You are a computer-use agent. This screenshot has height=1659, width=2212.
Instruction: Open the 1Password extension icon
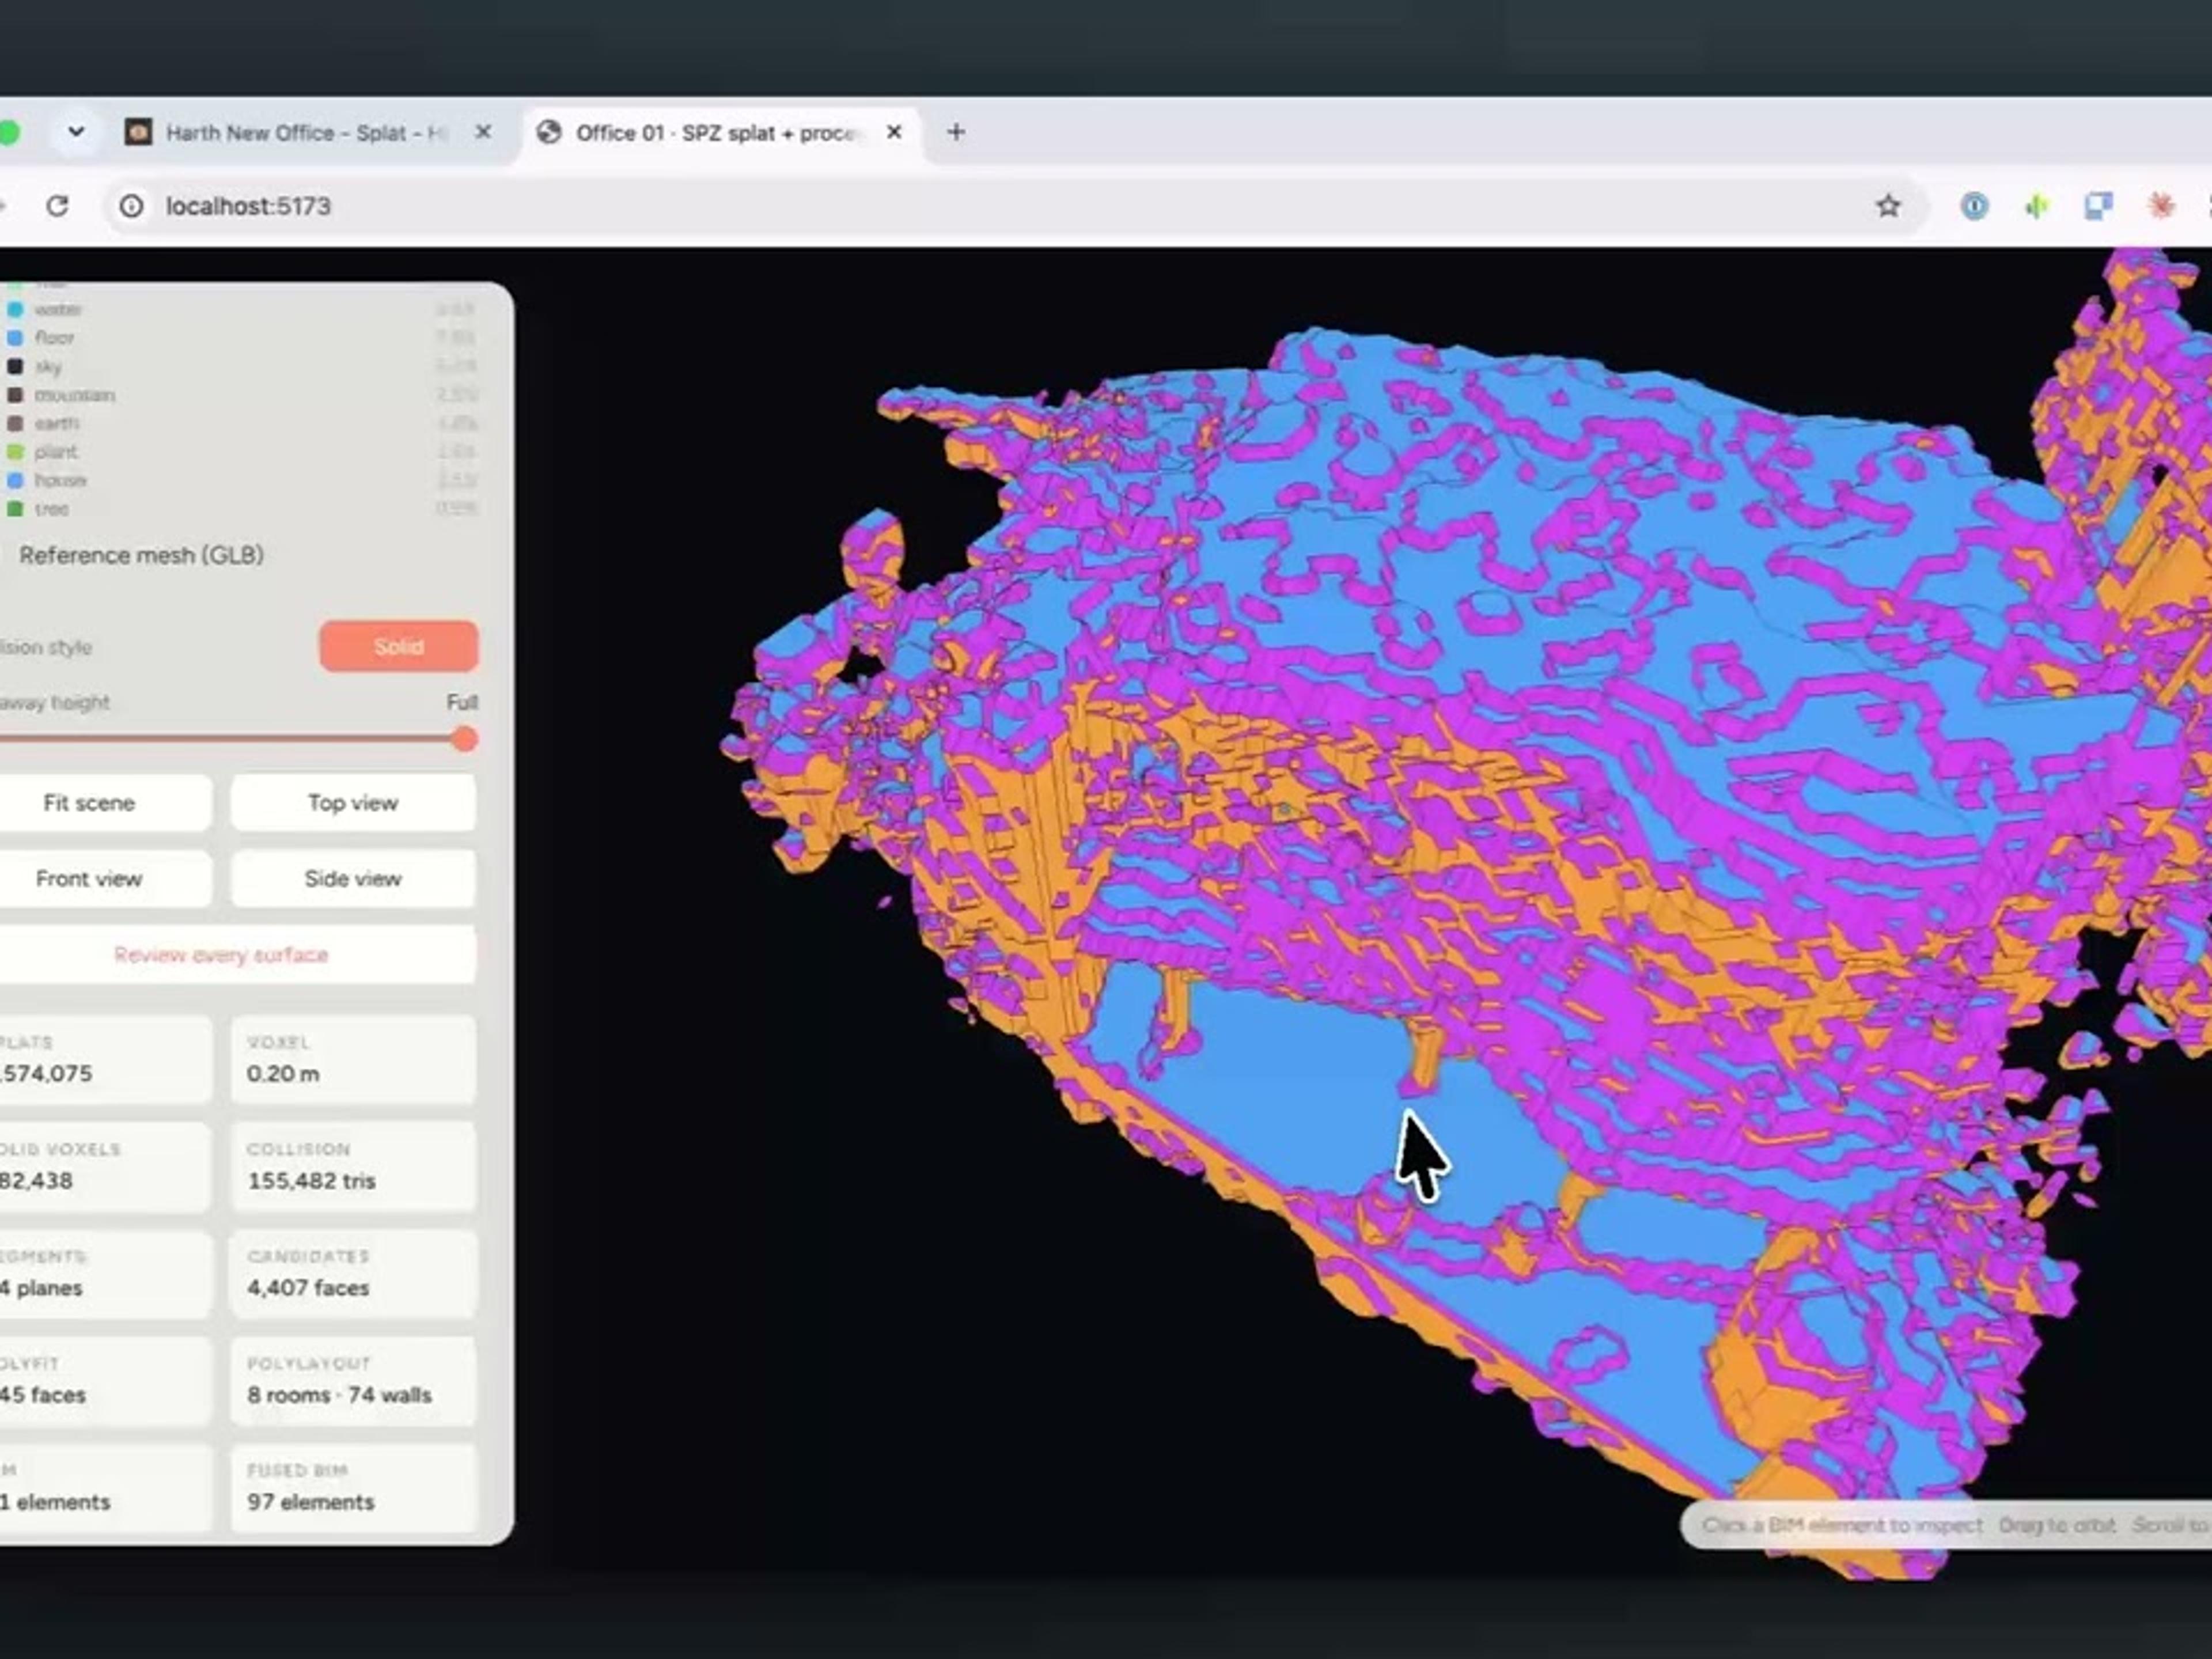[1974, 206]
